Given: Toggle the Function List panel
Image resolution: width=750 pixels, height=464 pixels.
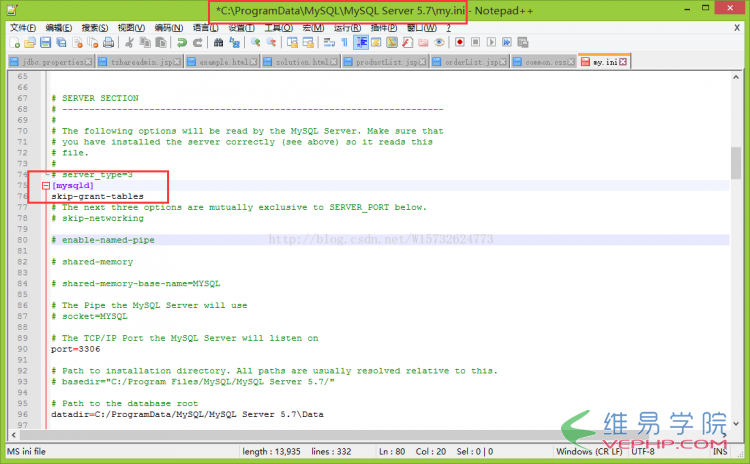Looking at the screenshot, I should click(408, 43).
